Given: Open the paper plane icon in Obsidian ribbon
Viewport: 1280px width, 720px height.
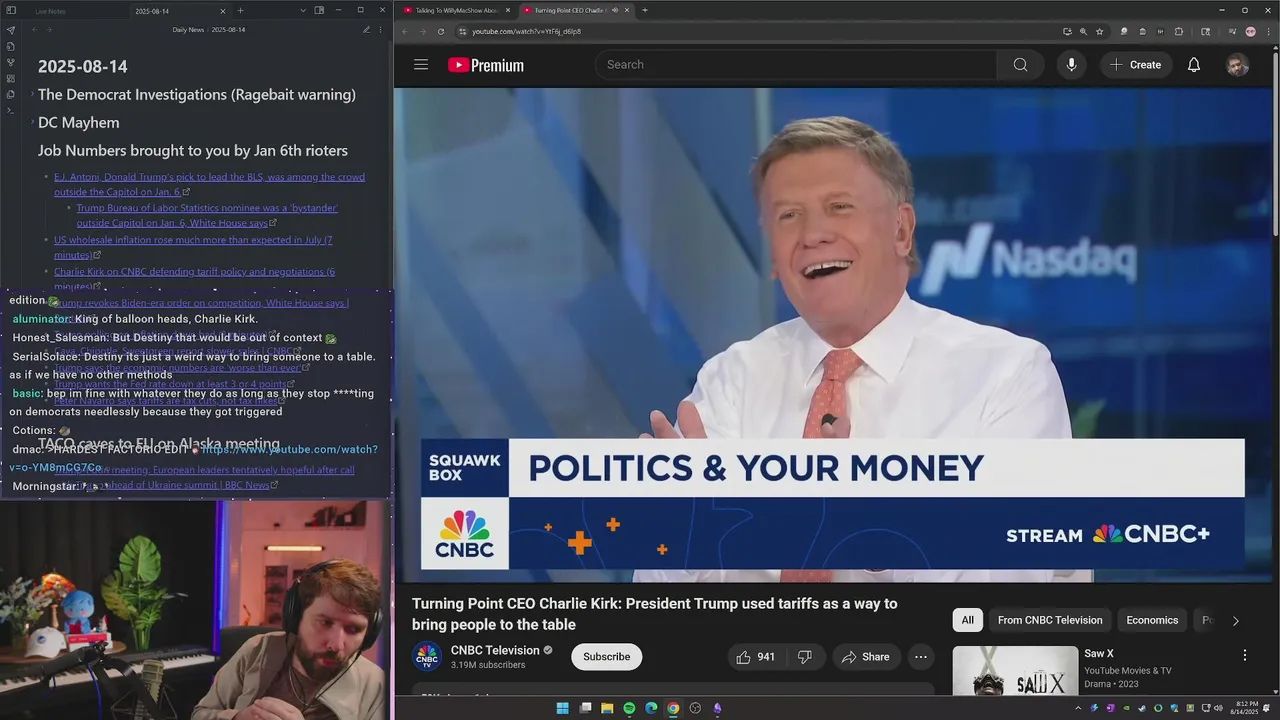Looking at the screenshot, I should pos(11,30).
